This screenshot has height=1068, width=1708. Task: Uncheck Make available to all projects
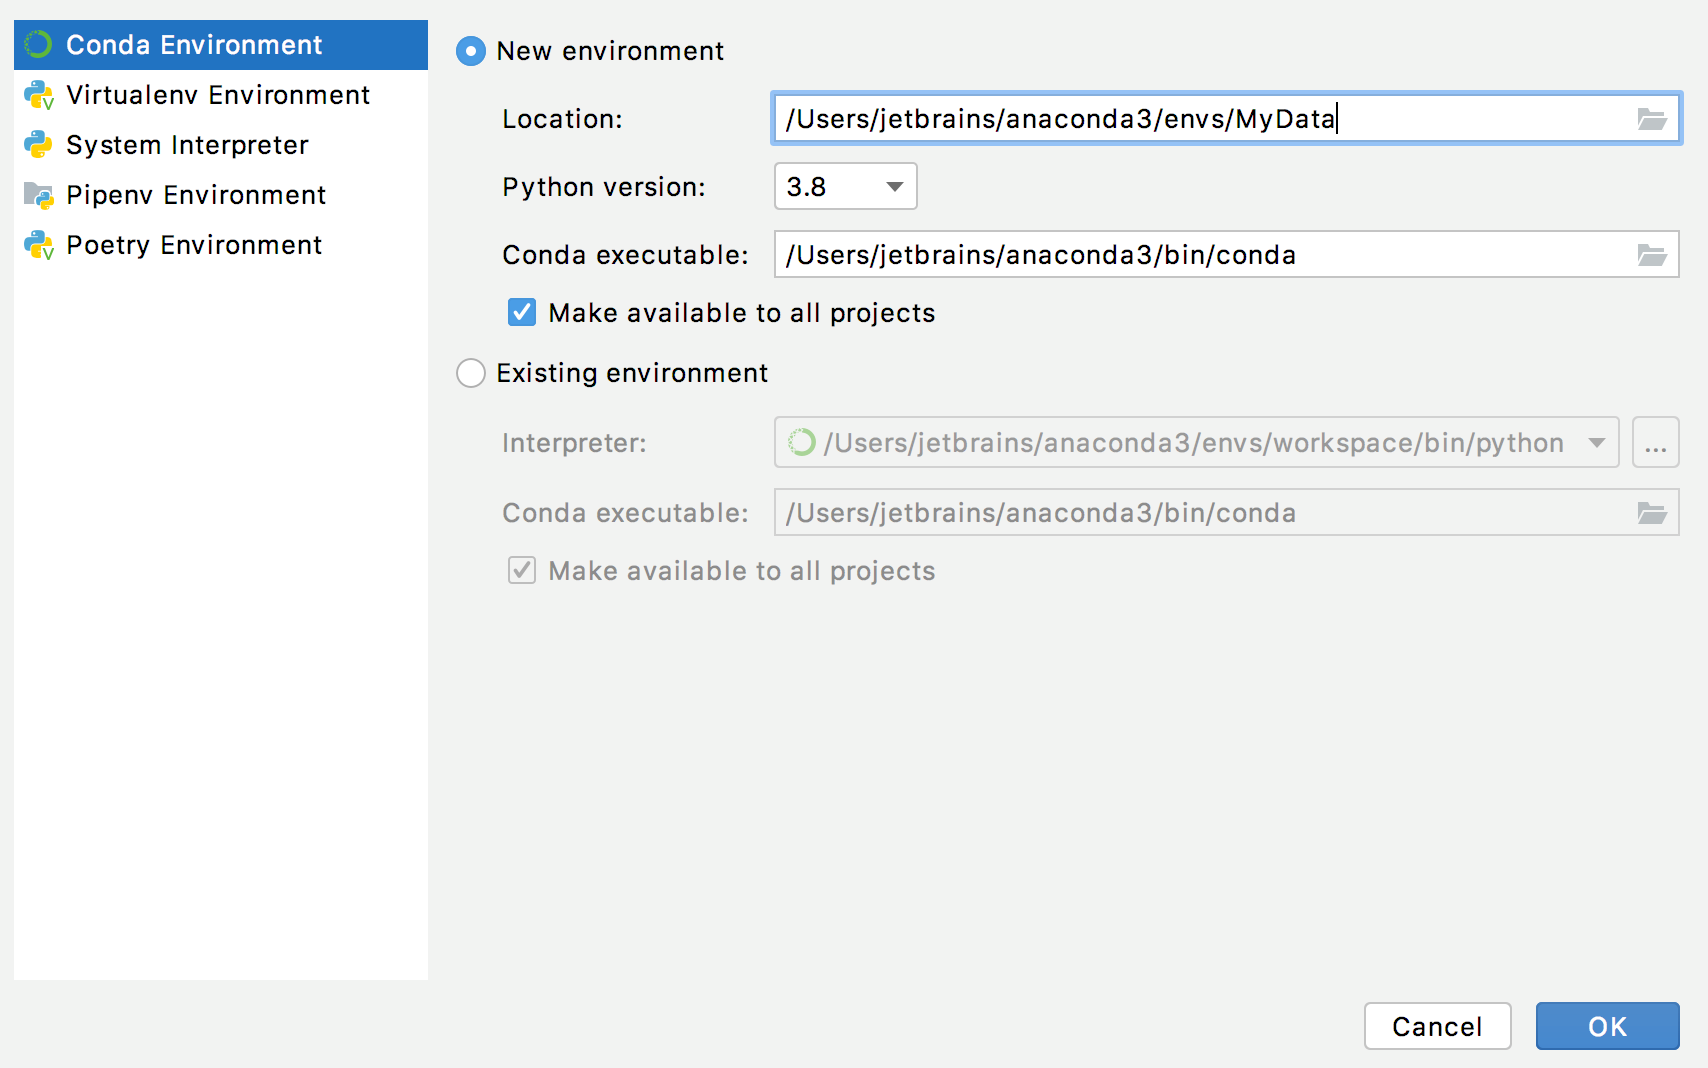521,312
